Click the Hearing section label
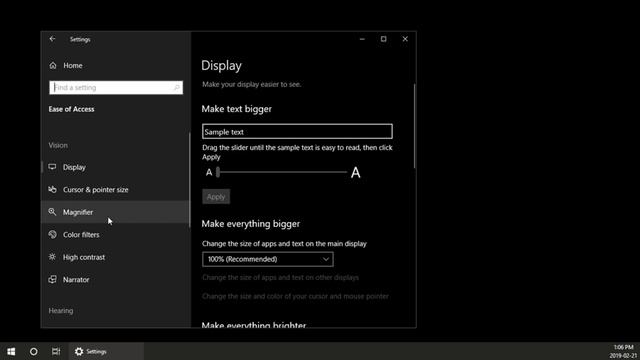Image resolution: width=640 pixels, height=360 pixels. click(x=61, y=311)
